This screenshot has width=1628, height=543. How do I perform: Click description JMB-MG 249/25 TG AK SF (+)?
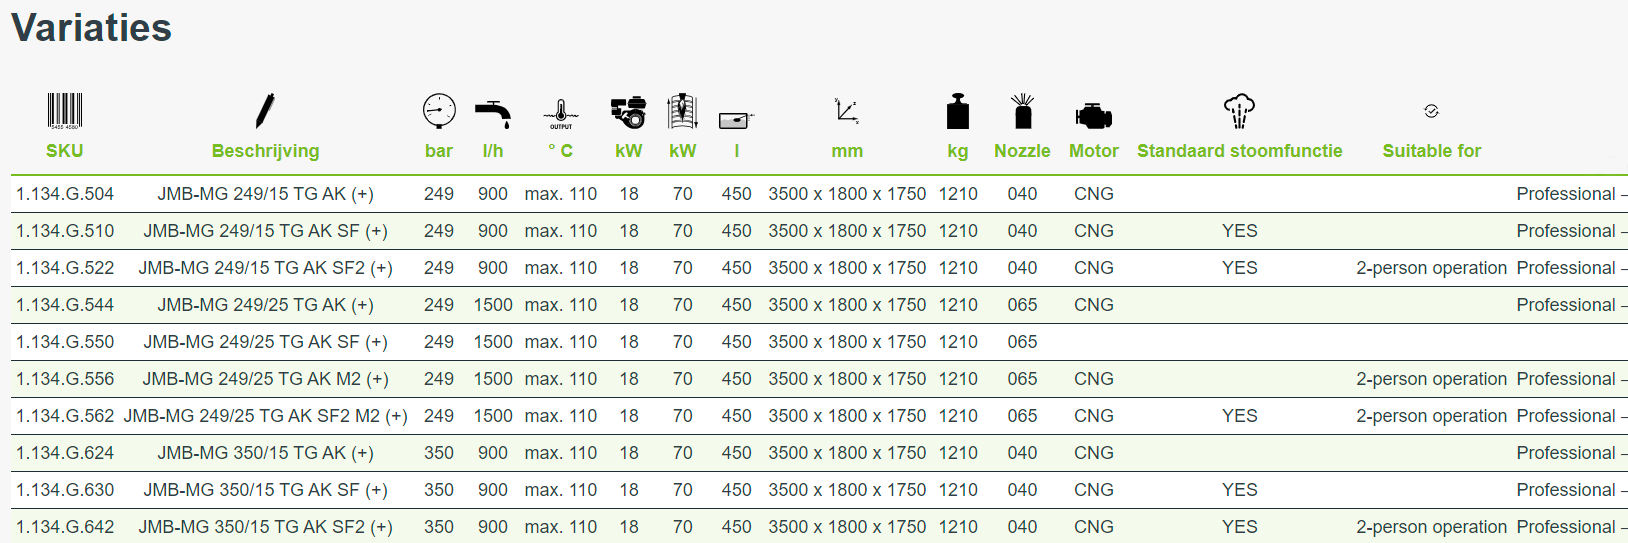click(x=265, y=342)
